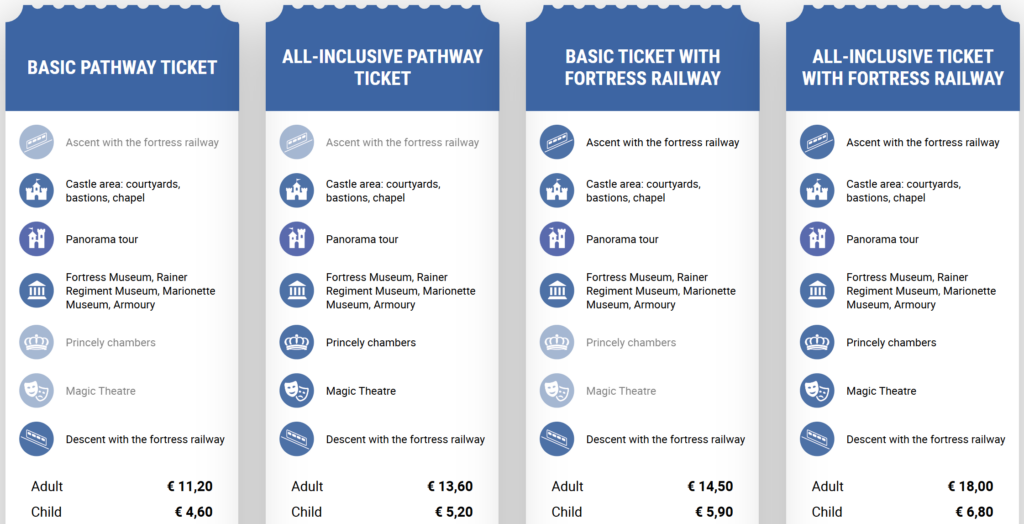Viewport: 1024px width, 524px height.
Task: Click the greyed railway ascent icon in Basic Pathway
Action: pos(37,142)
